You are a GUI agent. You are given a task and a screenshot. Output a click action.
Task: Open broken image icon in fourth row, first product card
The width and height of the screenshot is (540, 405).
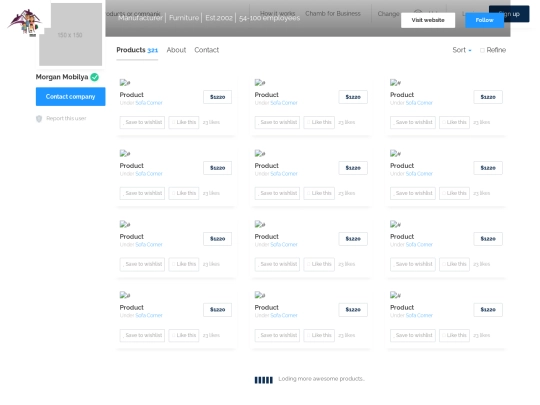coord(125,295)
